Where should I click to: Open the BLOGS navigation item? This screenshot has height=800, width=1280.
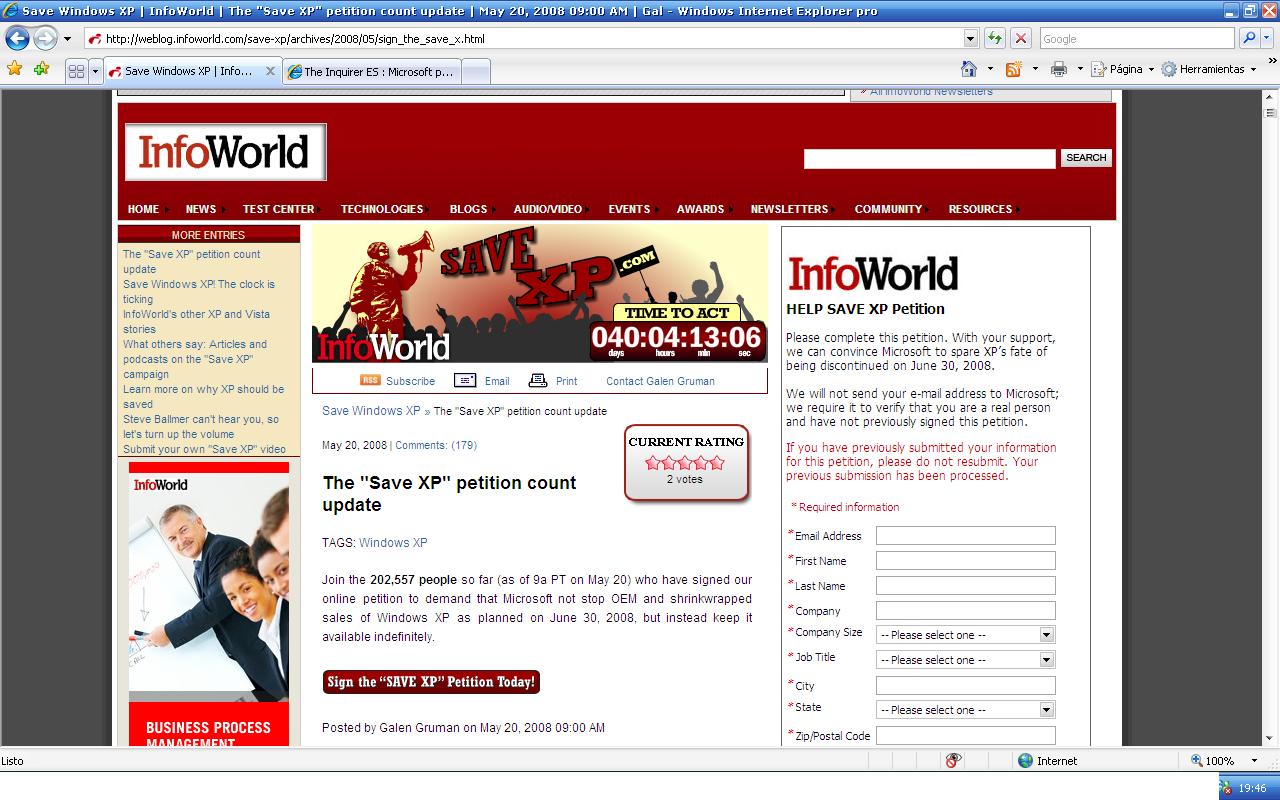click(468, 209)
